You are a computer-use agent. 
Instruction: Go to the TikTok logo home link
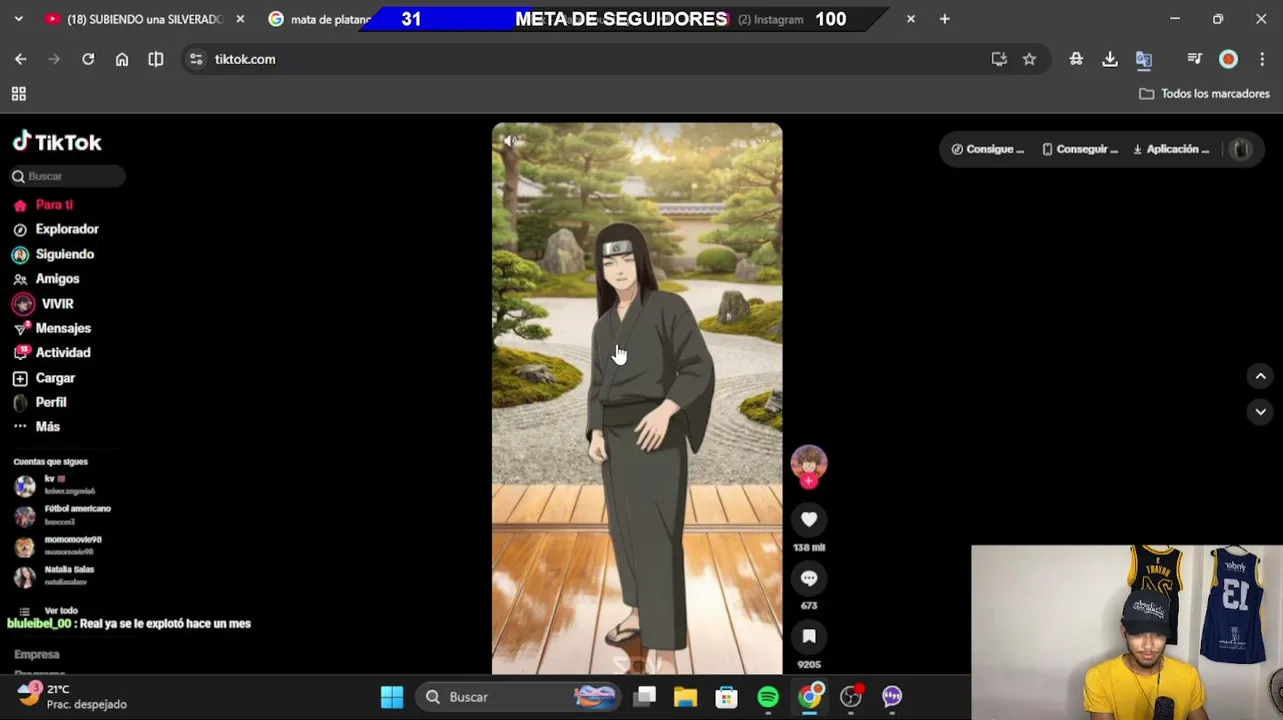(57, 142)
